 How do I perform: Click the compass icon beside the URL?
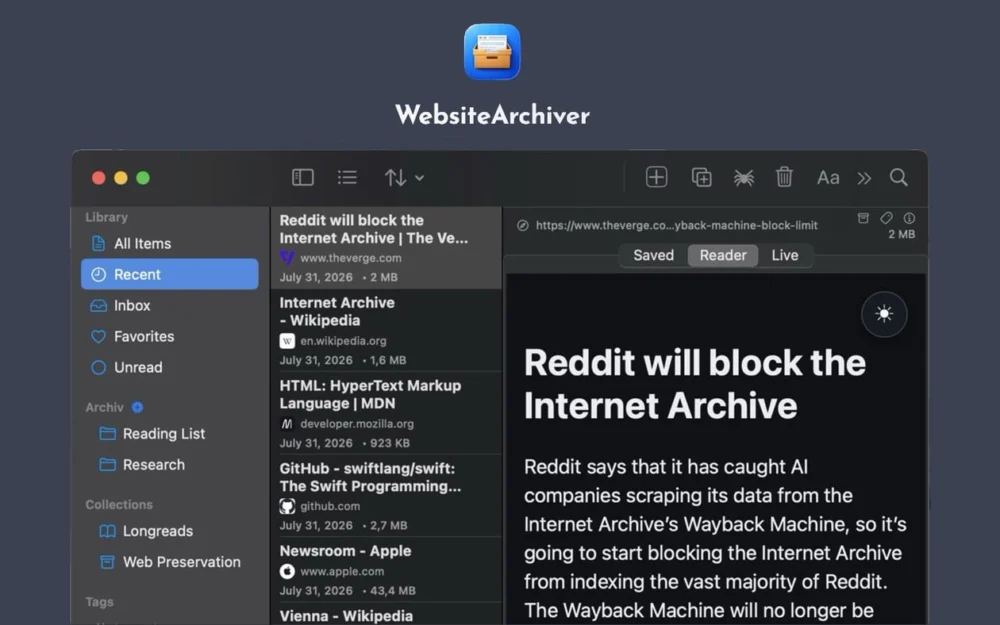(x=522, y=225)
